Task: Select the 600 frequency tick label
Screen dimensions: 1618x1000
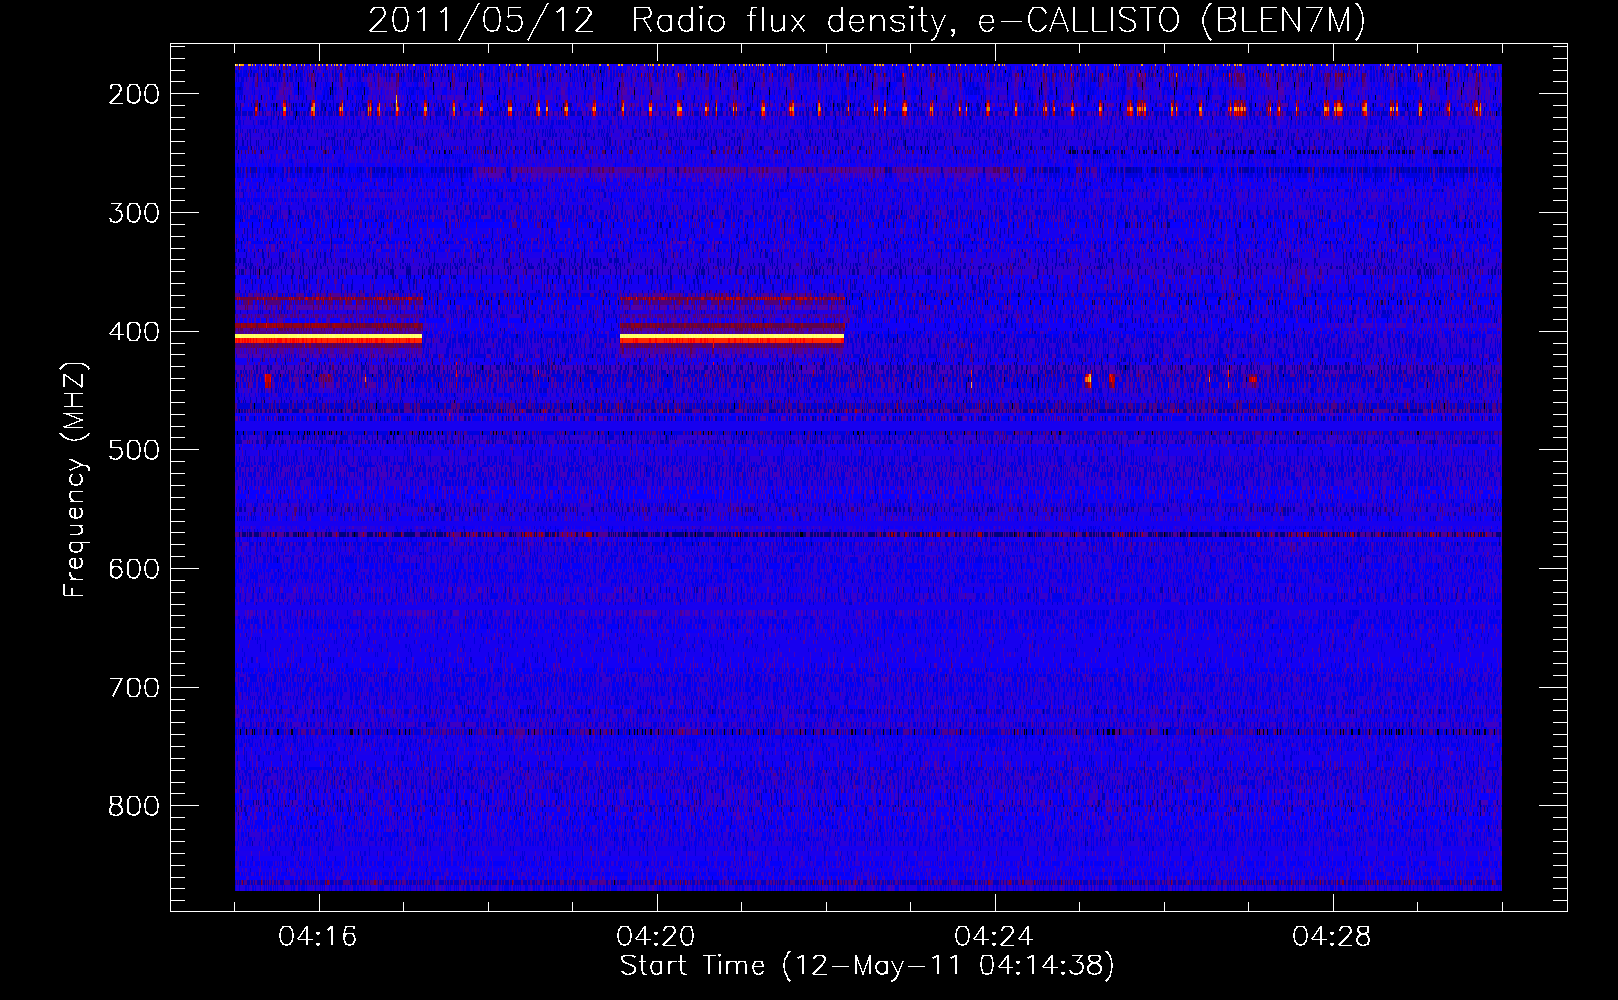Action: point(134,569)
